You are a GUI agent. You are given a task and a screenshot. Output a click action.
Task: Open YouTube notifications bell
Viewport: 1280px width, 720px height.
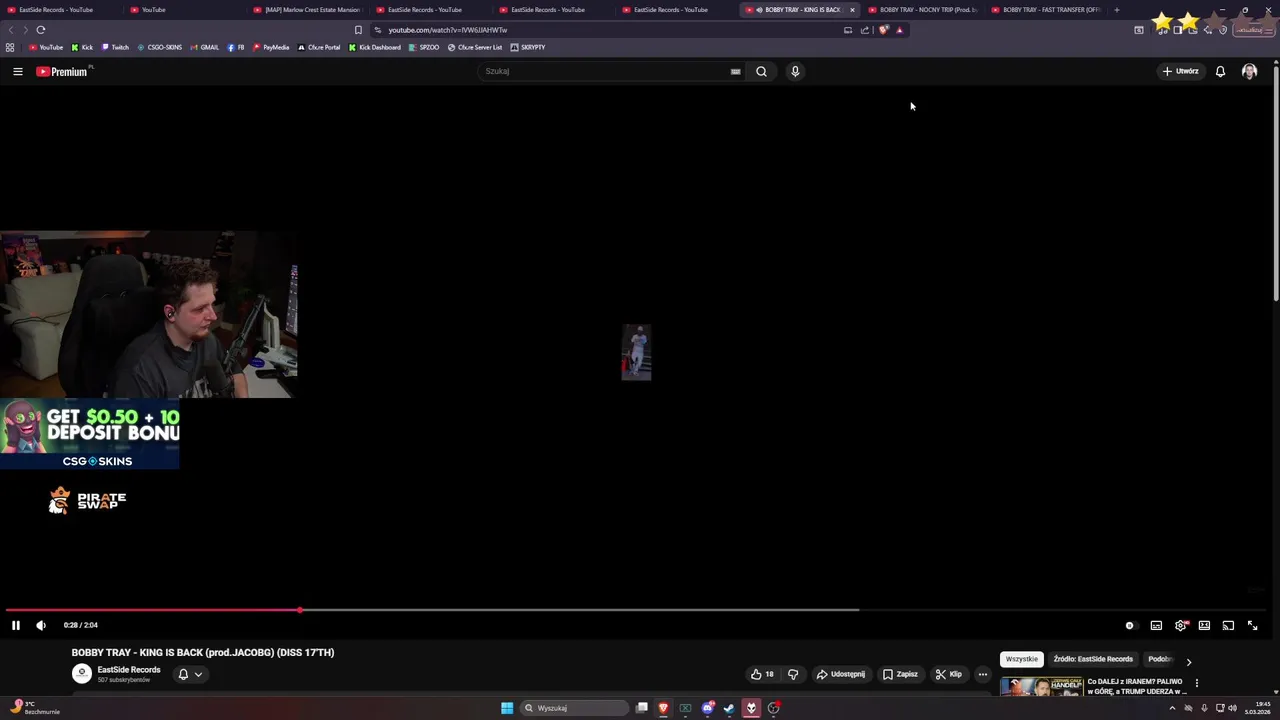tap(1220, 71)
